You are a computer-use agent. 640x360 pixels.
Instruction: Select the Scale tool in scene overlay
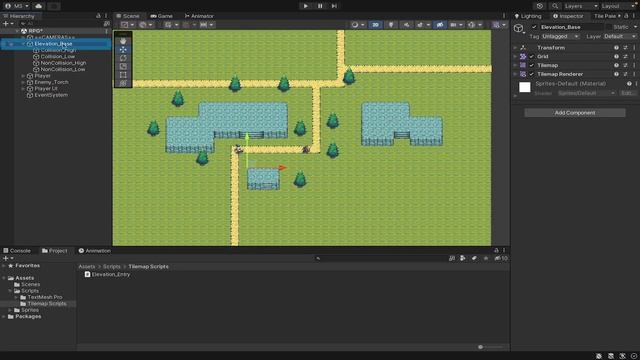pos(123,67)
